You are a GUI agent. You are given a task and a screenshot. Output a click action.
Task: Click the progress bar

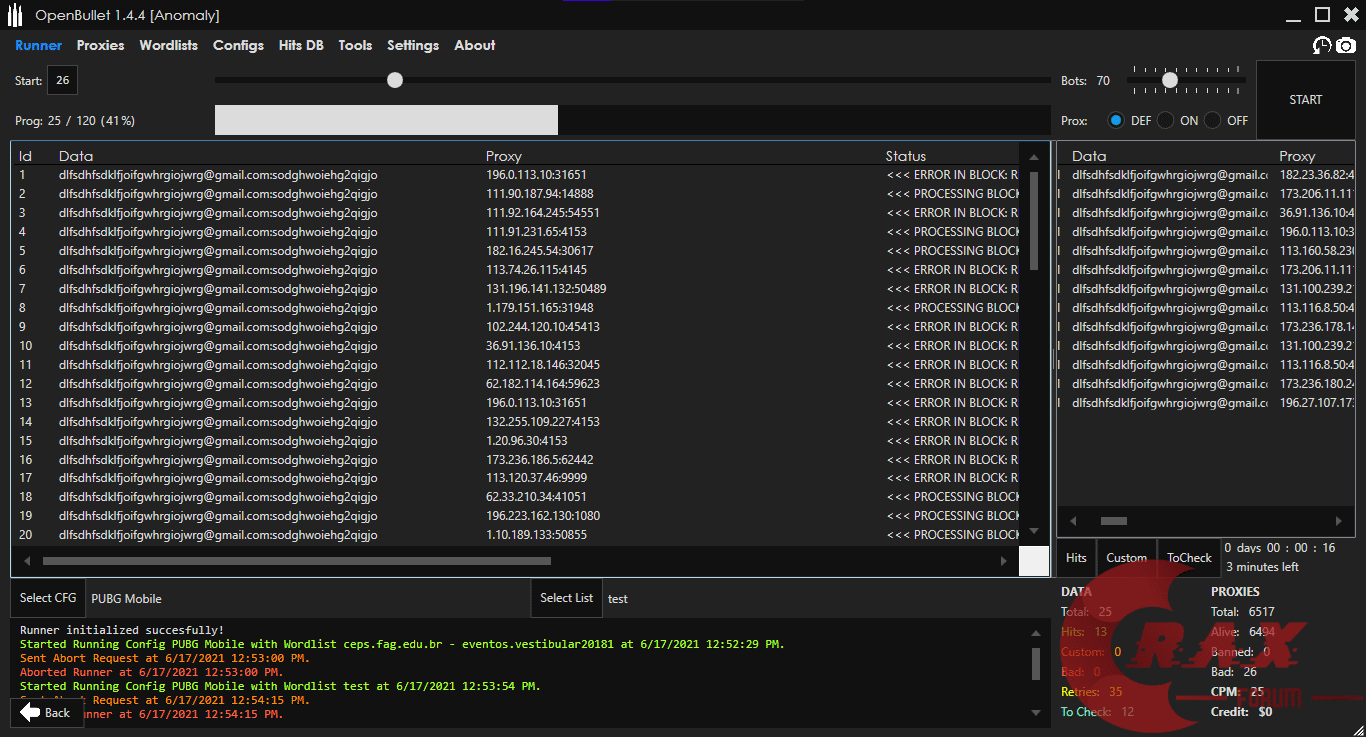click(x=632, y=120)
